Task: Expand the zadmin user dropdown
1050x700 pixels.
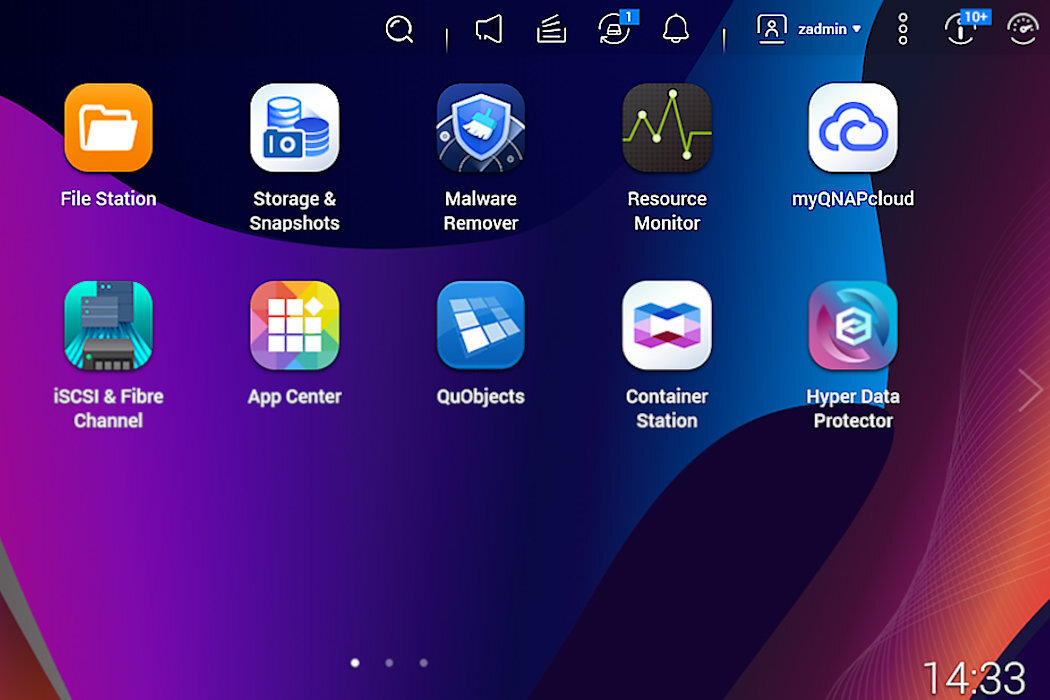Action: pos(829,29)
